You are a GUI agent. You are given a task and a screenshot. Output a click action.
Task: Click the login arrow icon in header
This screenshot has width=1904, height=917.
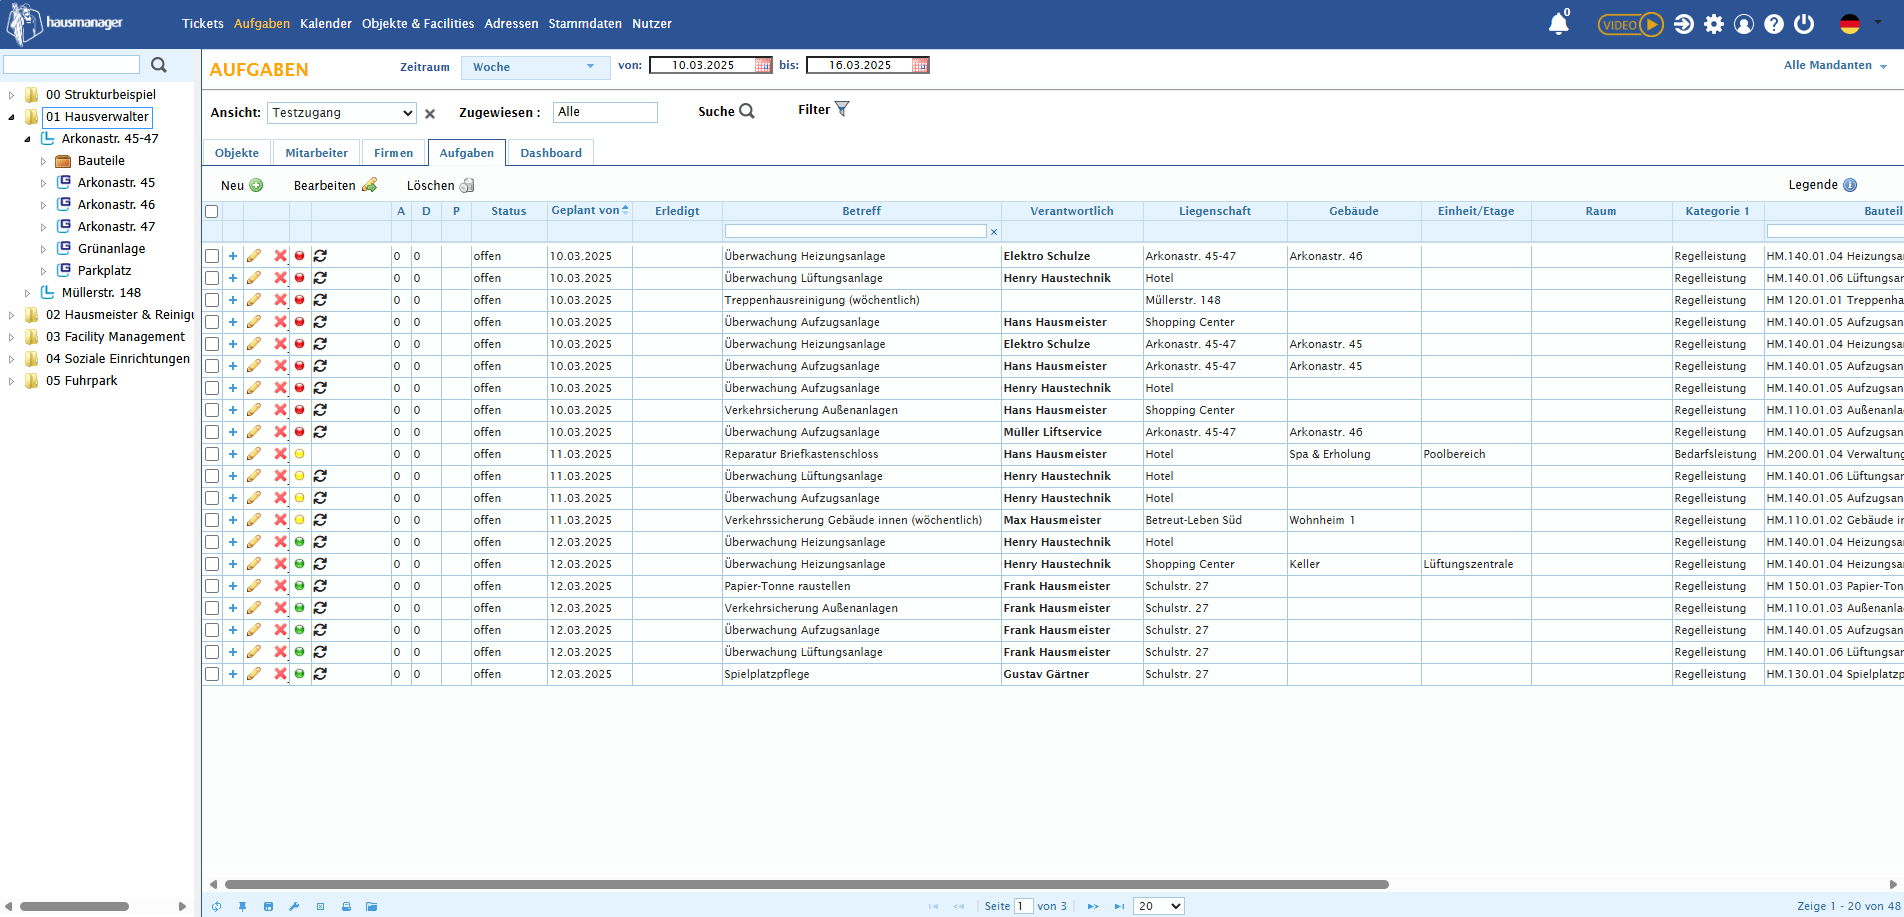pyautogui.click(x=1684, y=24)
